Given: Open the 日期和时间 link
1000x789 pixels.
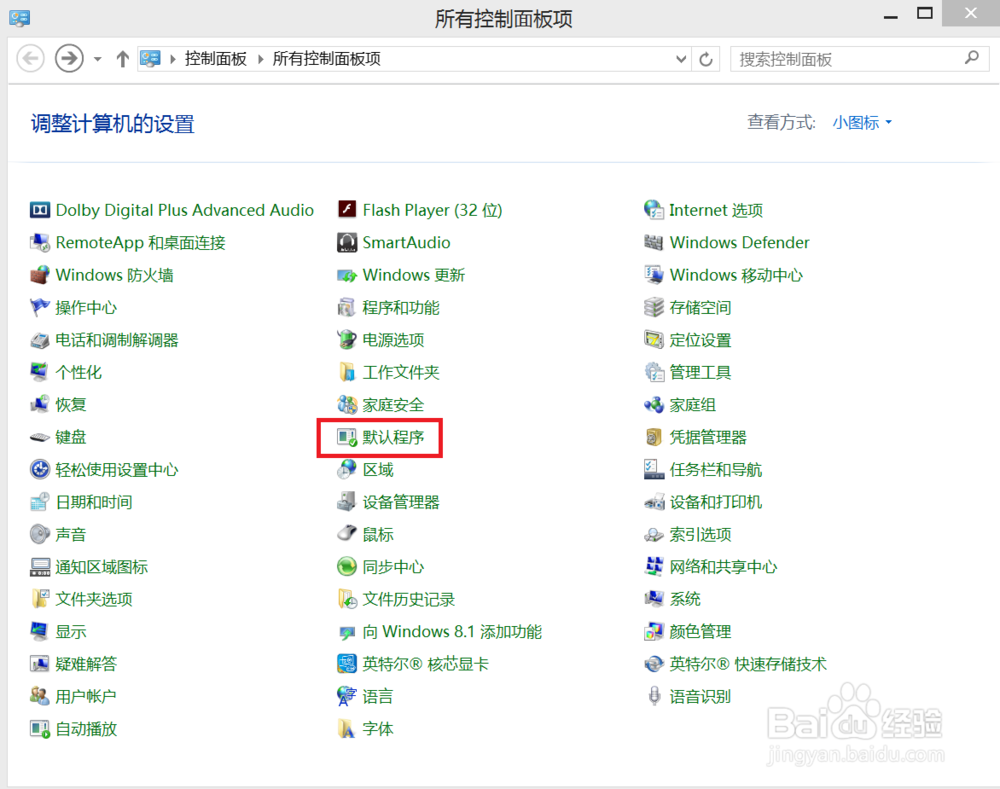Looking at the screenshot, I should pyautogui.click(x=94, y=502).
